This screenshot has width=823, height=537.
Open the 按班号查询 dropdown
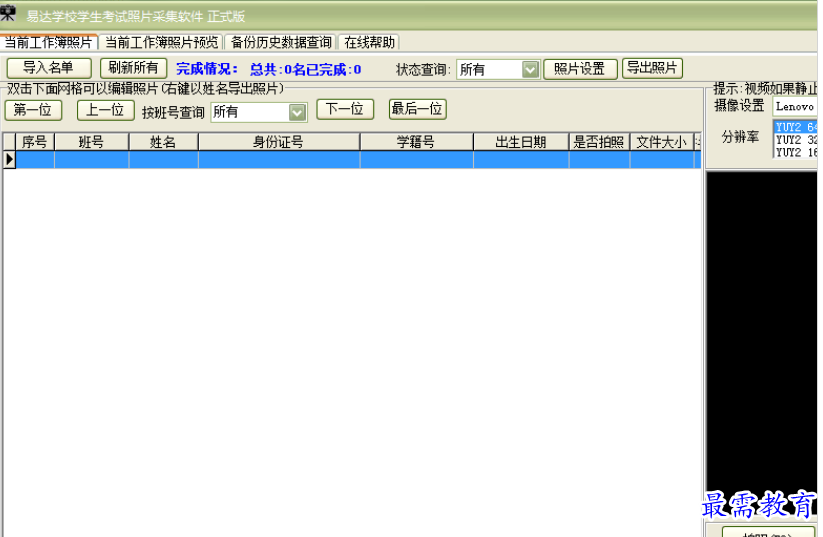[x=259, y=112]
